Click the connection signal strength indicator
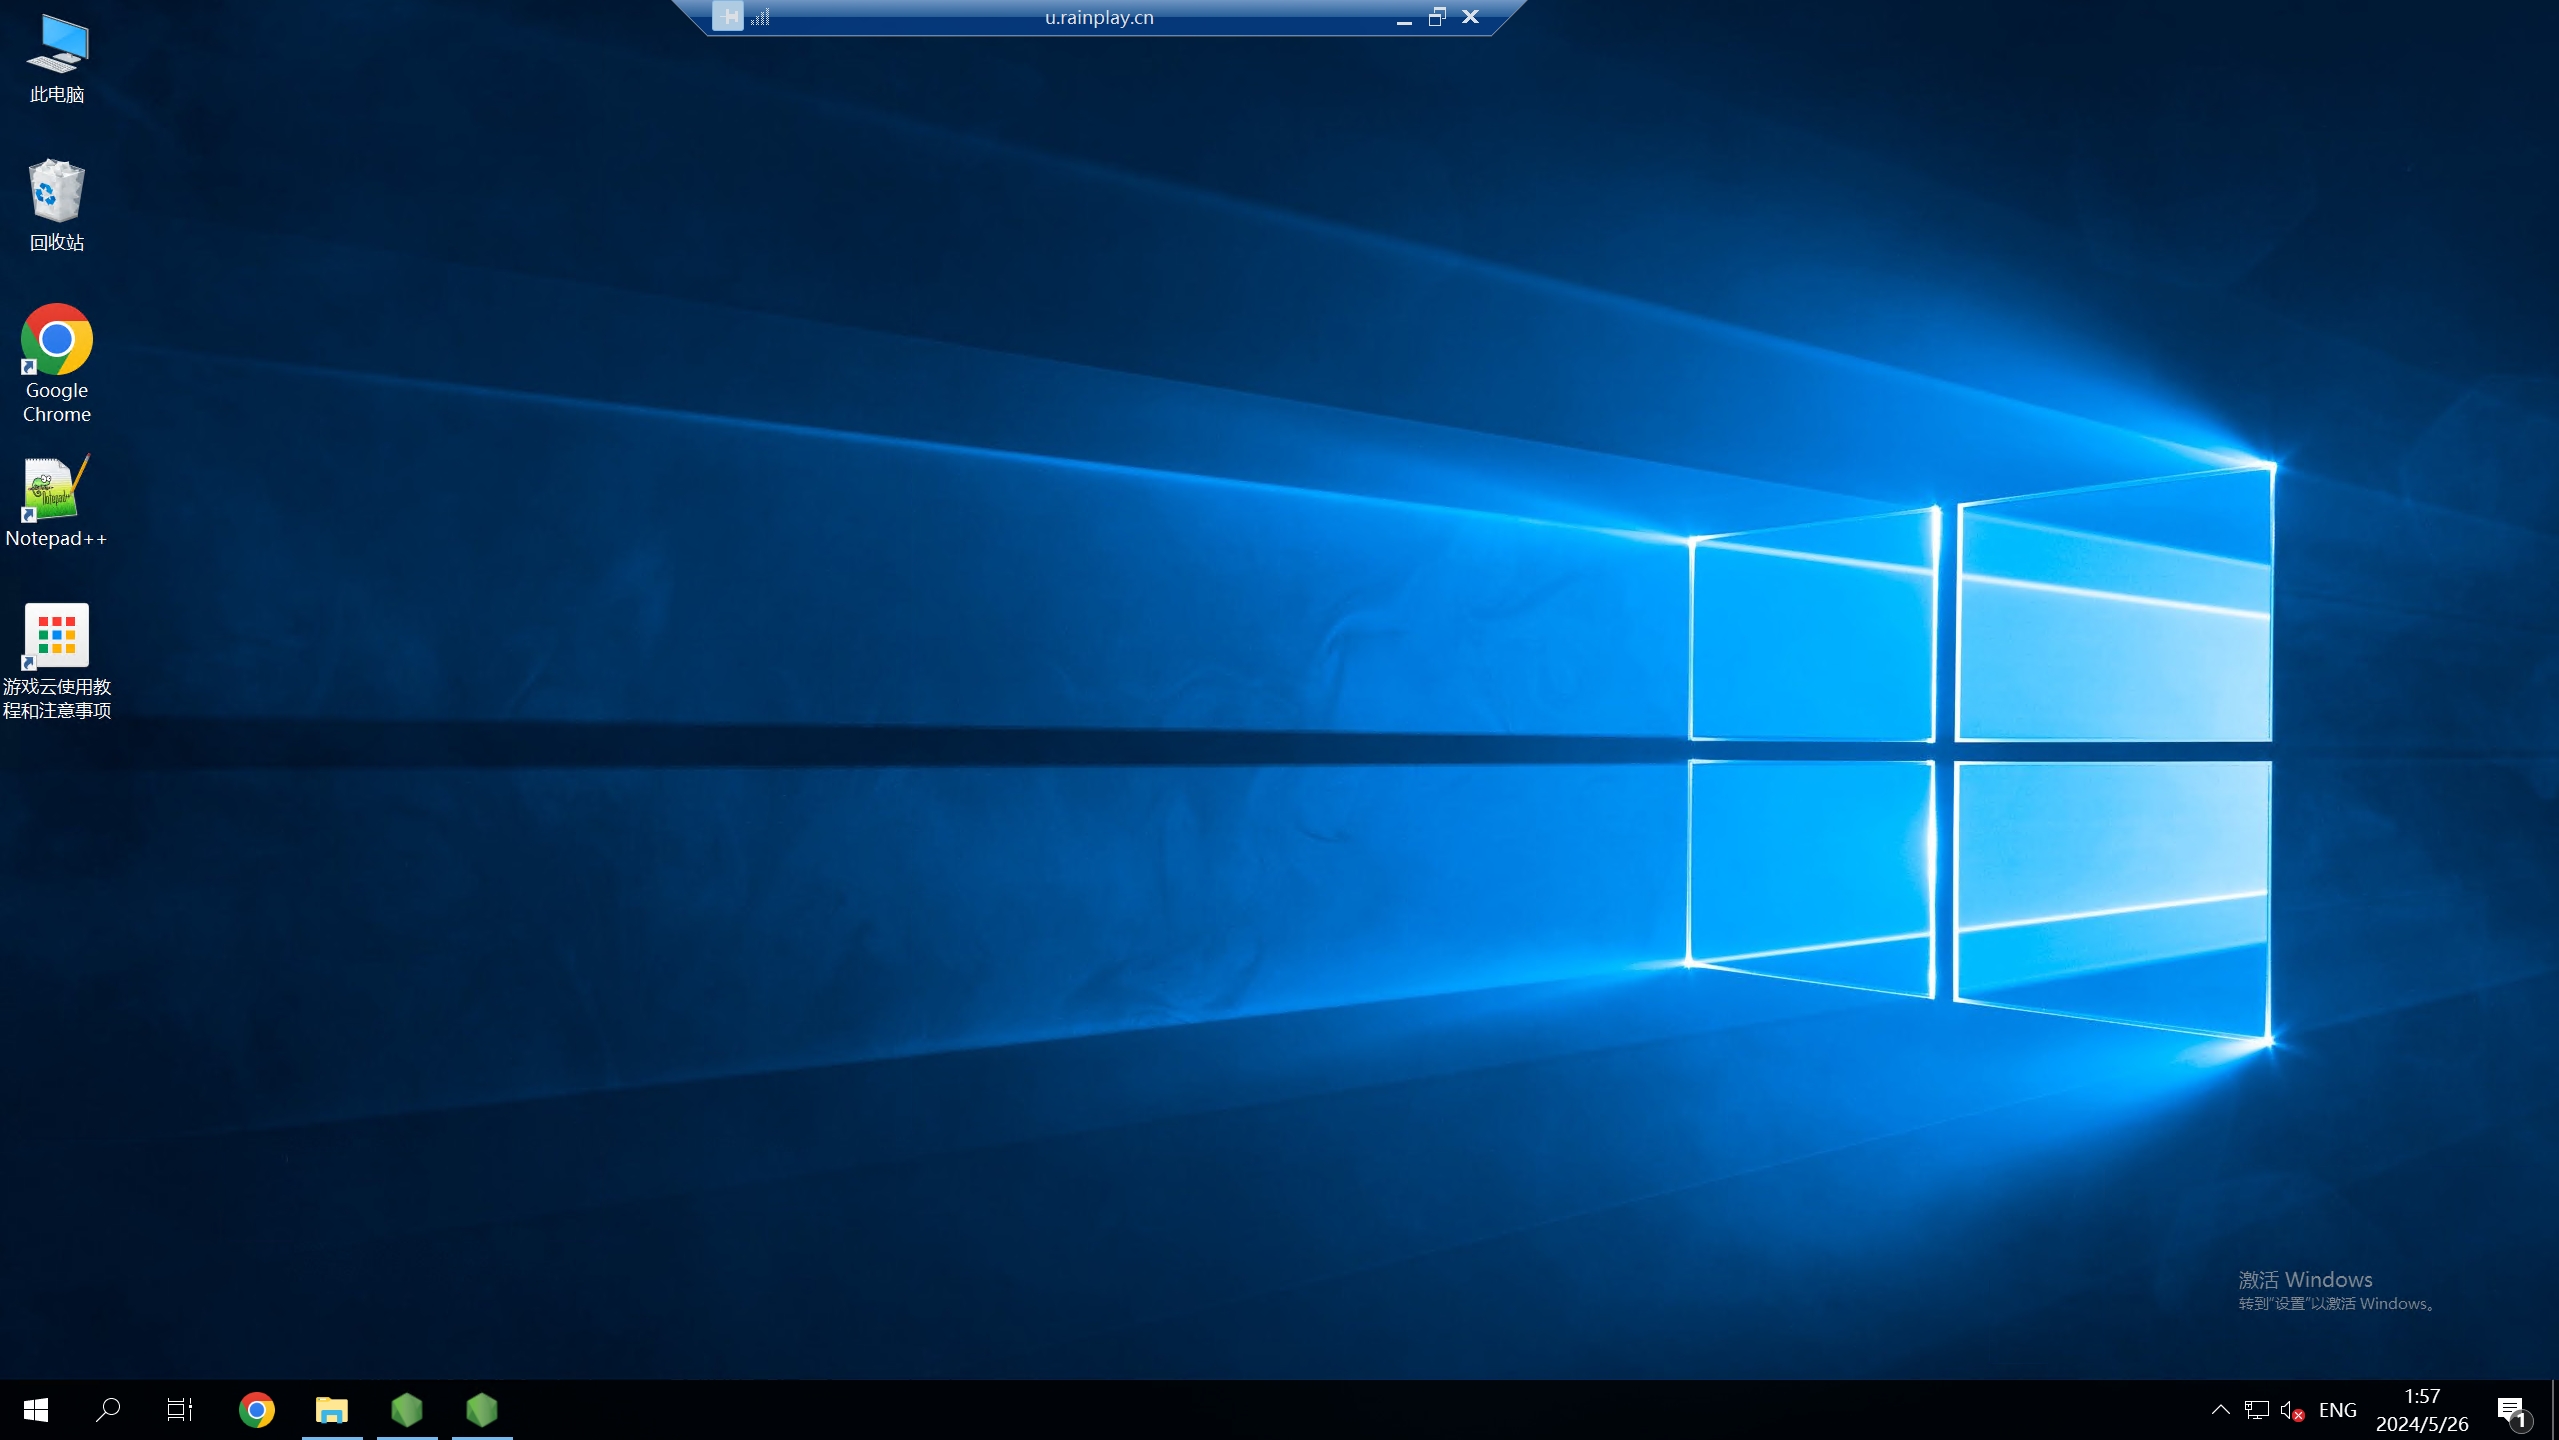Image resolution: width=2559 pixels, height=1440 pixels. click(761, 17)
